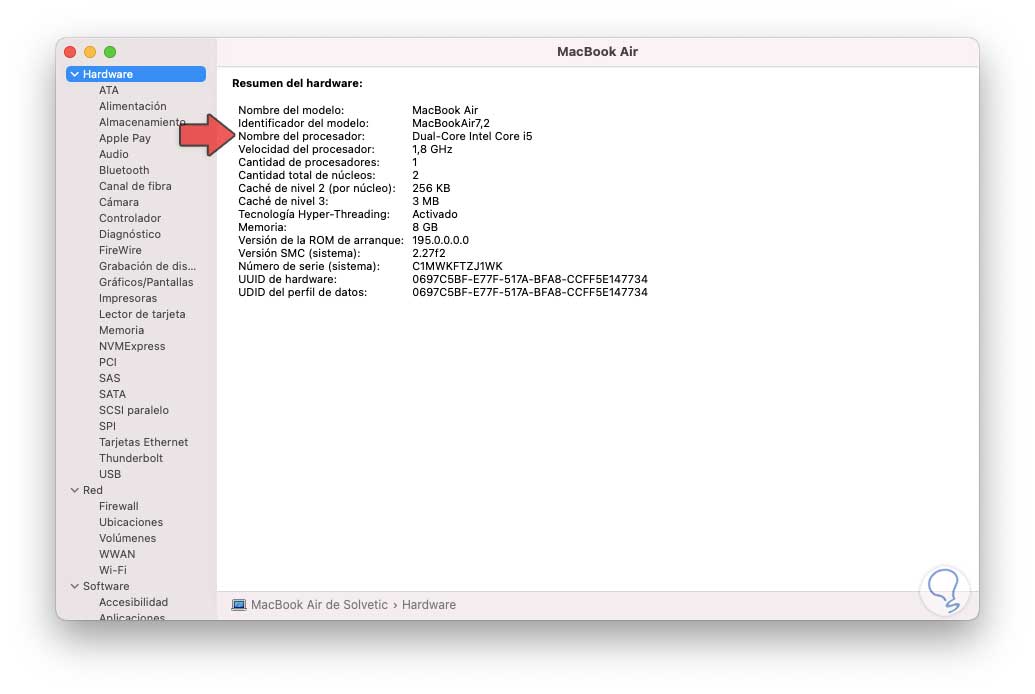Image resolution: width=1035 pixels, height=694 pixels.
Task: Collapse the Red section chevron
Action: [75, 490]
